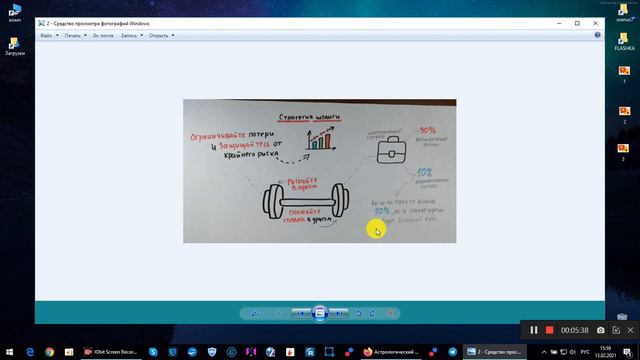This screenshot has width=640, height=360.
Task: Show hidden system tray icons
Action: (x=544, y=352)
